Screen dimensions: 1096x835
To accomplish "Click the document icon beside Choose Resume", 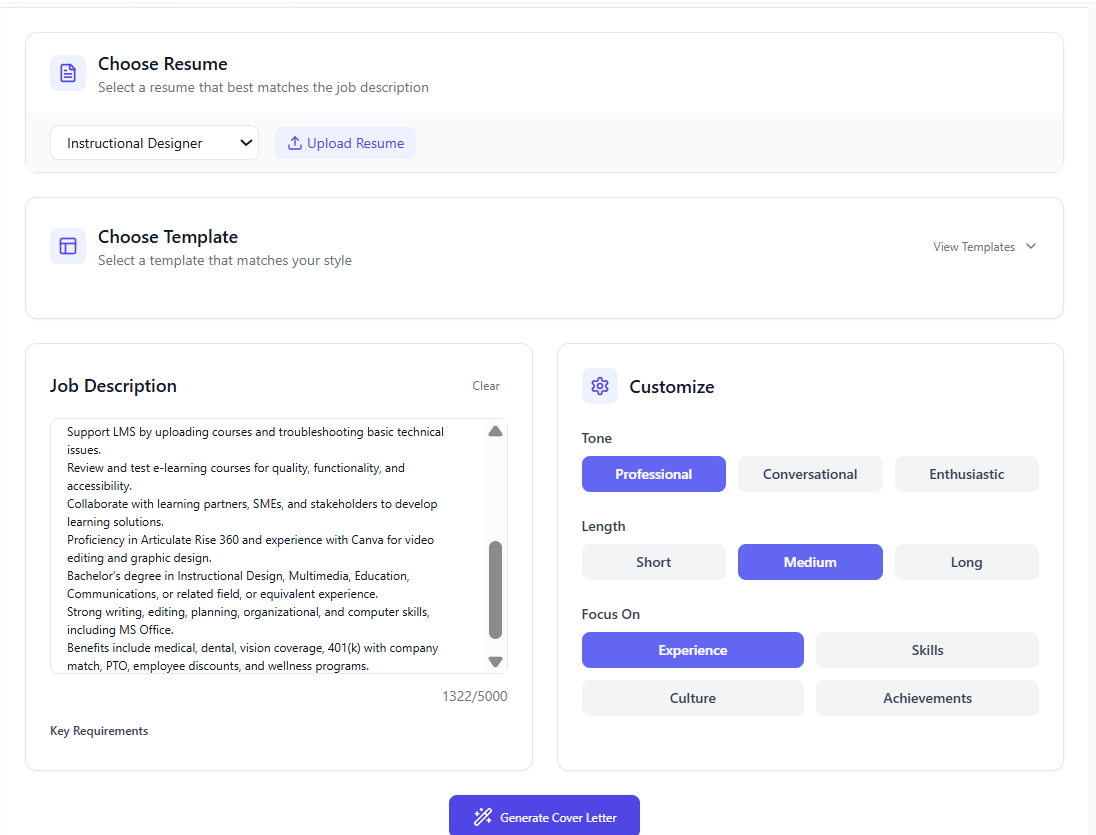I will pos(67,73).
